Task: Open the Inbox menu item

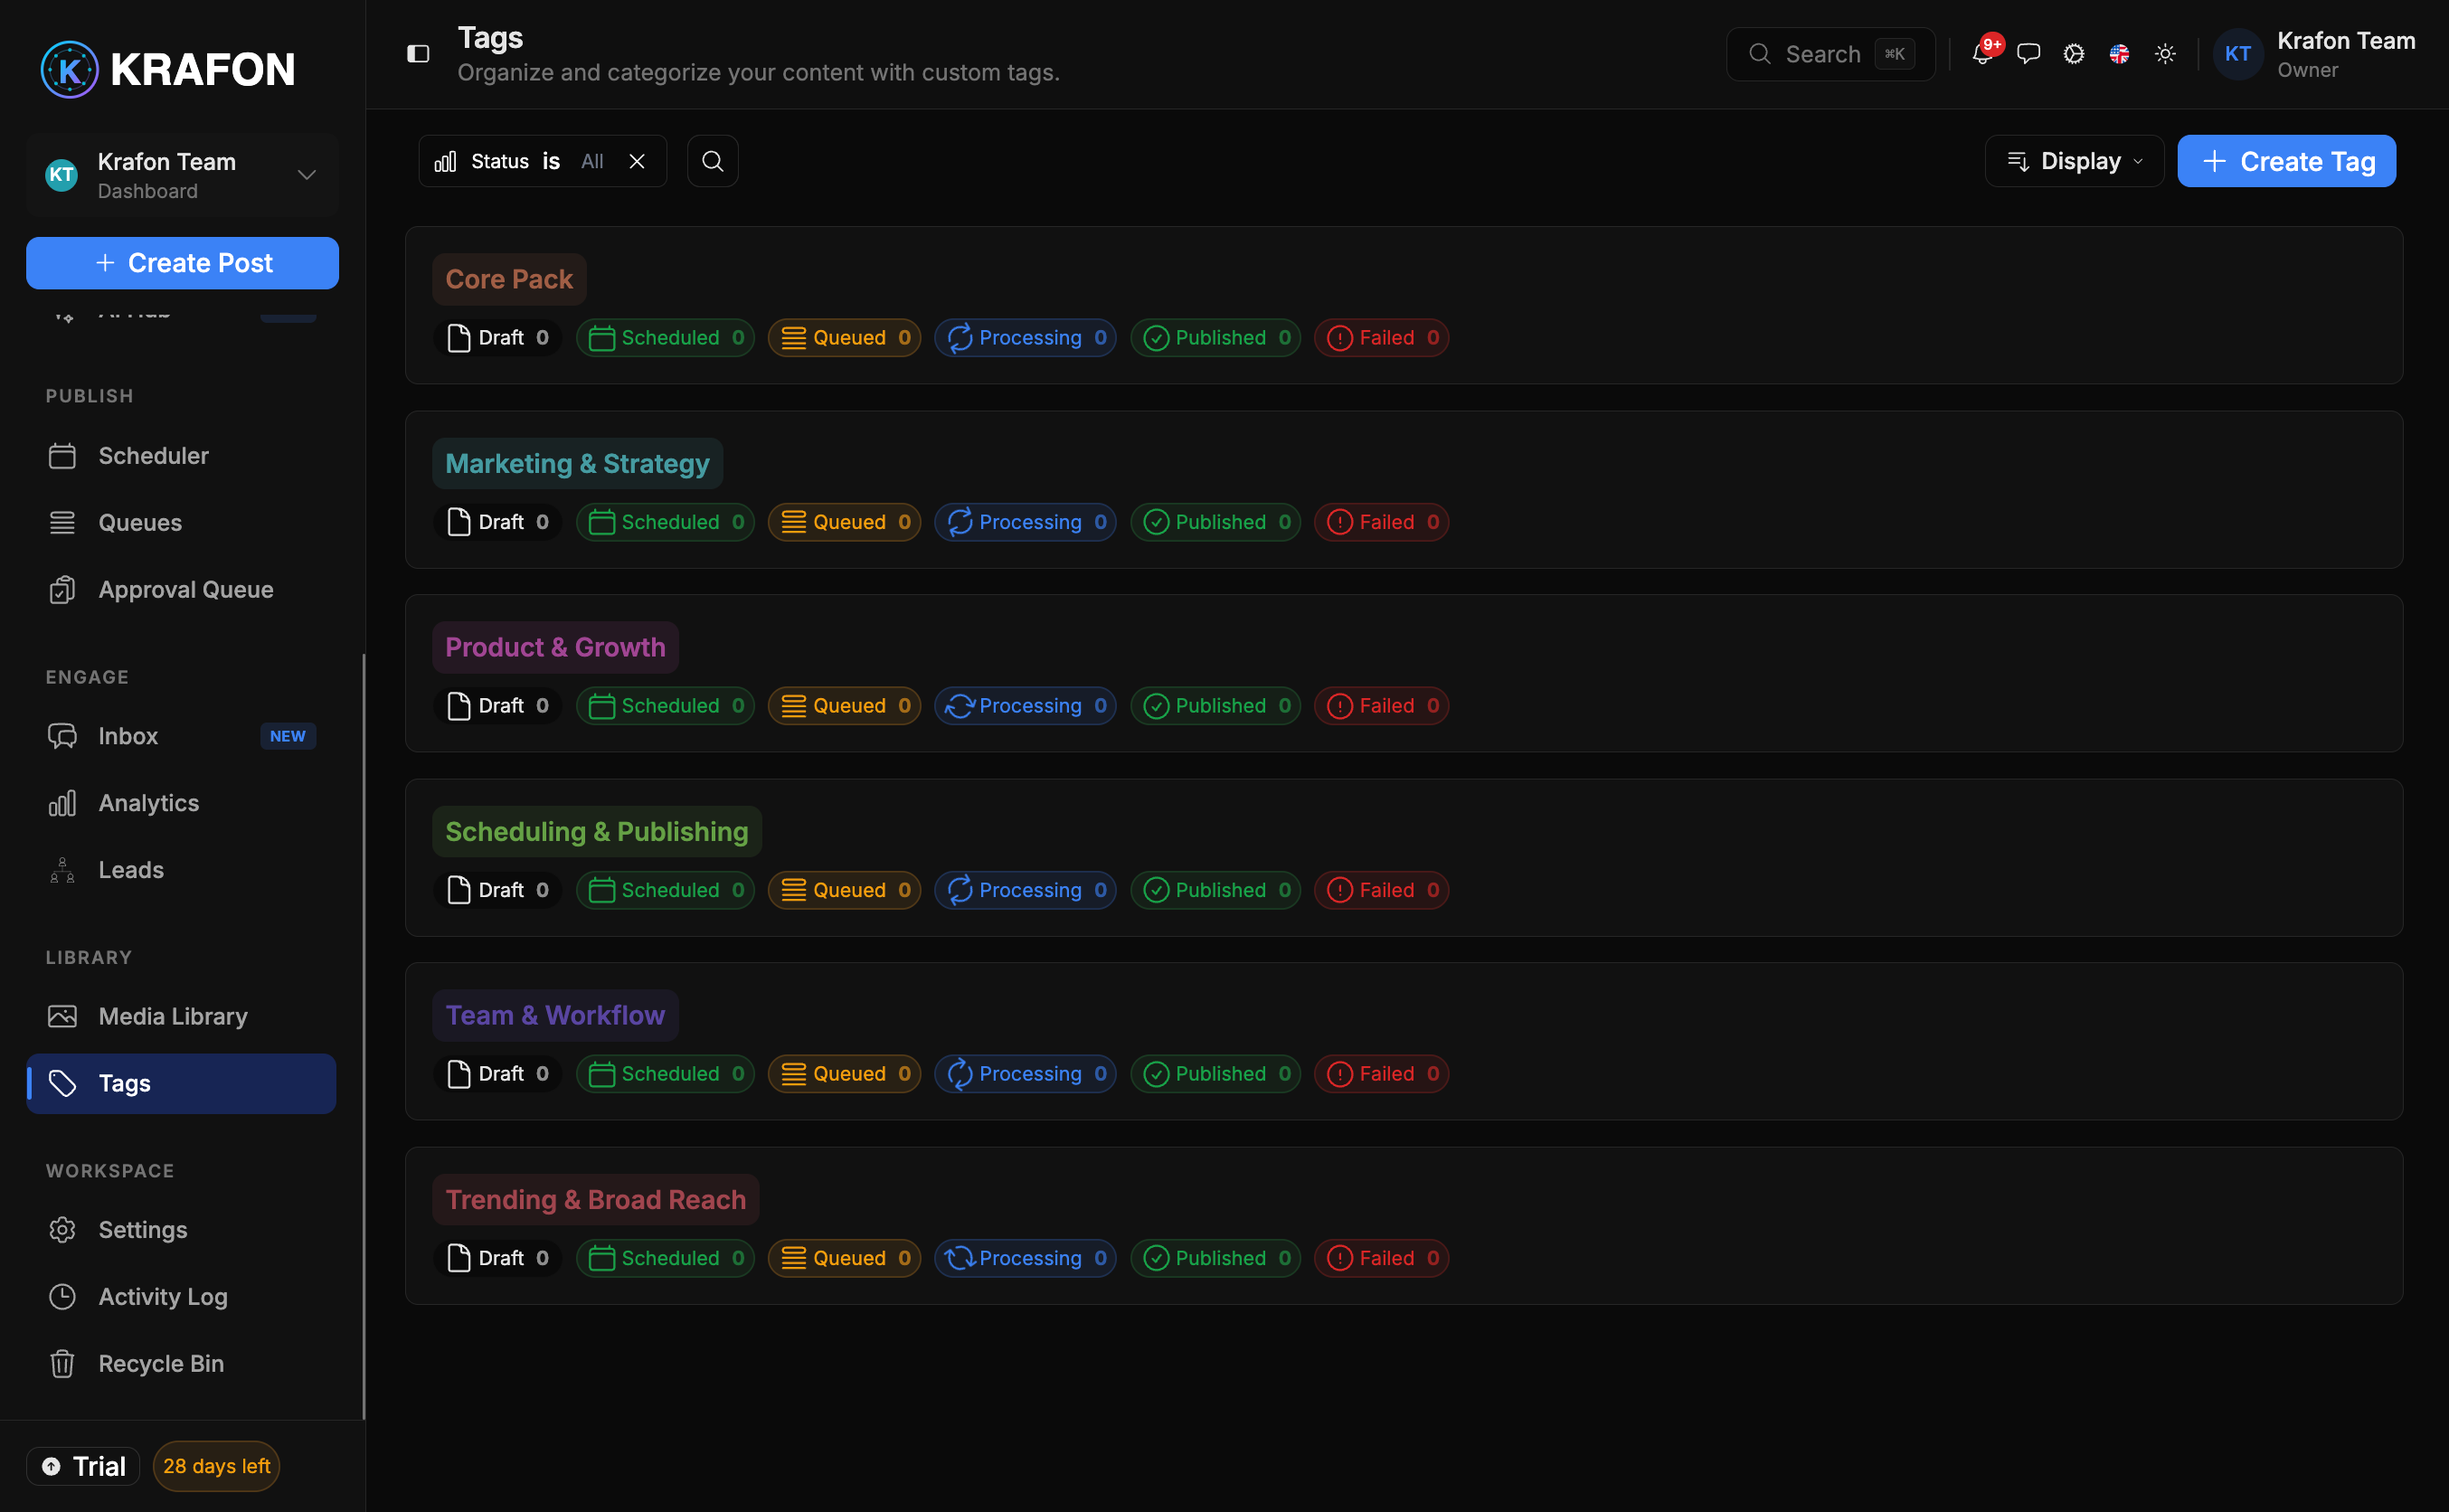Action: pos(182,736)
